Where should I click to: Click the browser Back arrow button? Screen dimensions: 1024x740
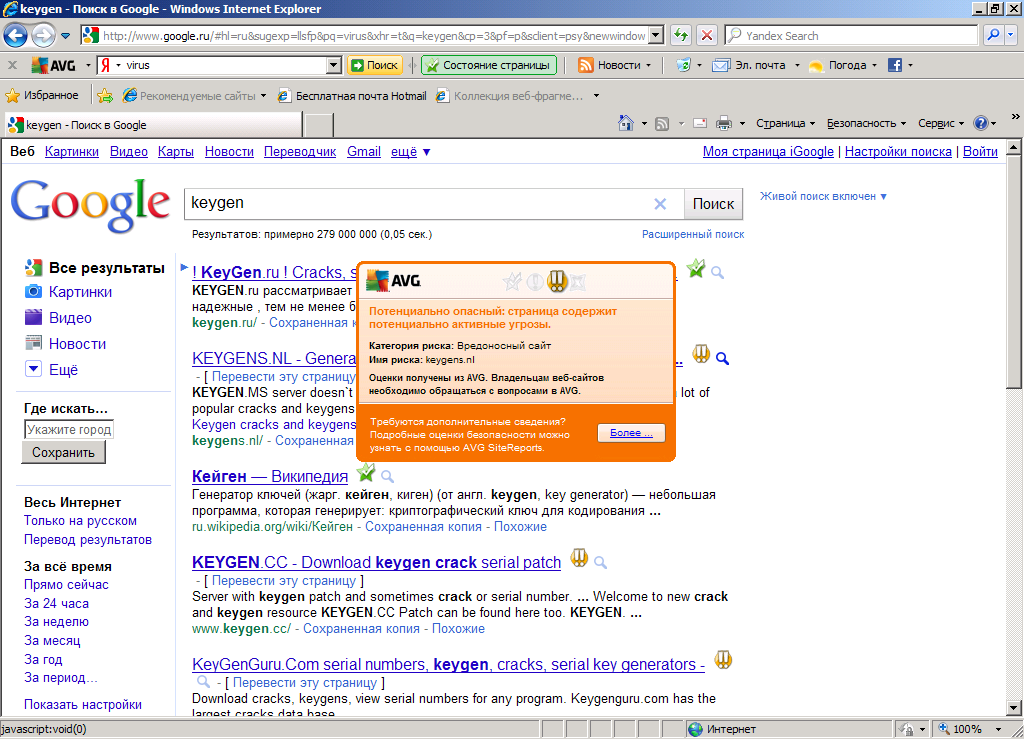click(15, 35)
